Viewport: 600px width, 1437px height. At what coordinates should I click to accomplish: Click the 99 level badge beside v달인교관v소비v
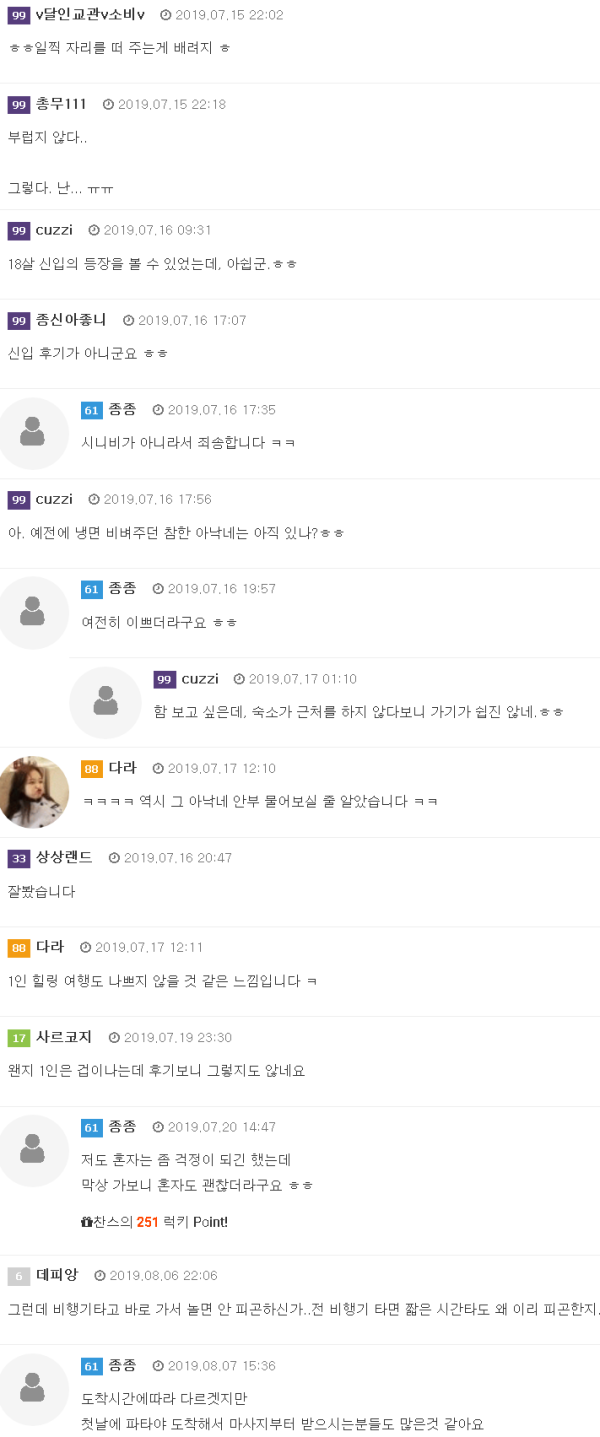18,15
